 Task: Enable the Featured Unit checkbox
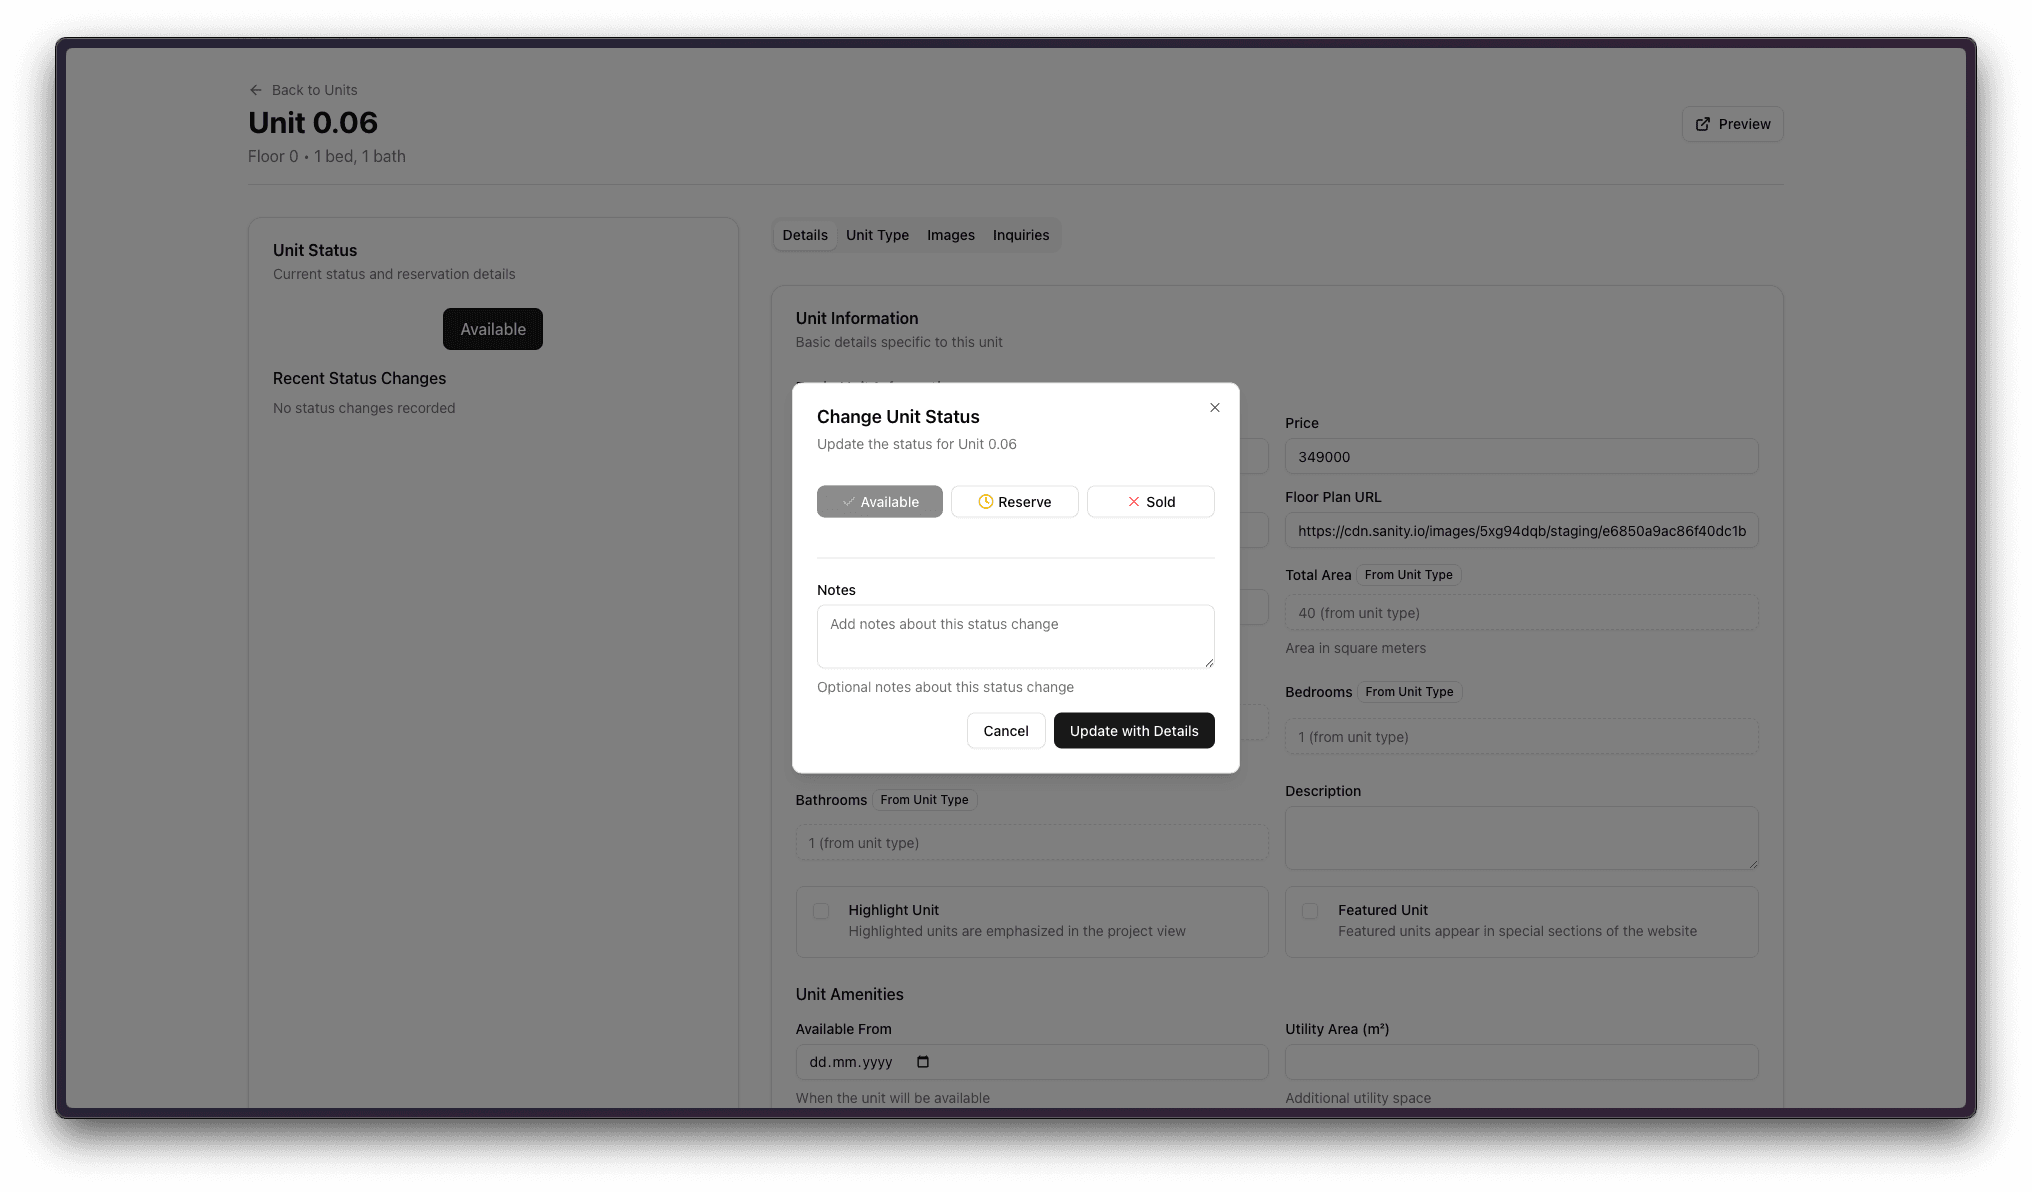click(x=1310, y=911)
